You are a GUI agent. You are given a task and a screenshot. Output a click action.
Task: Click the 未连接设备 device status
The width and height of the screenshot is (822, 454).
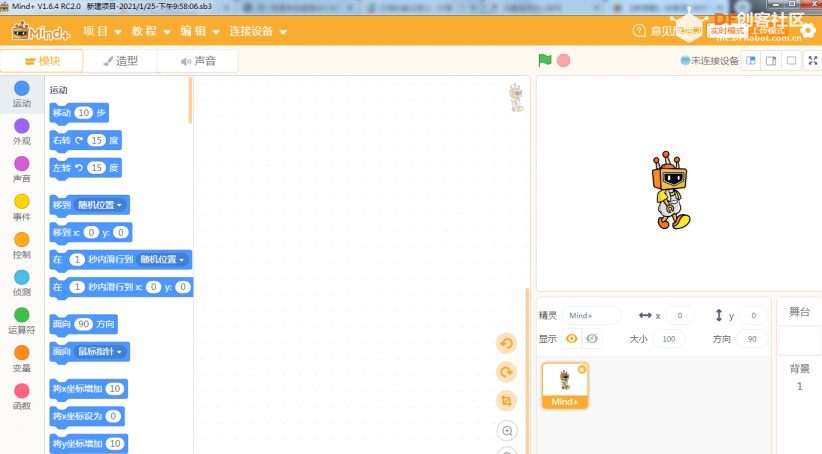(709, 61)
